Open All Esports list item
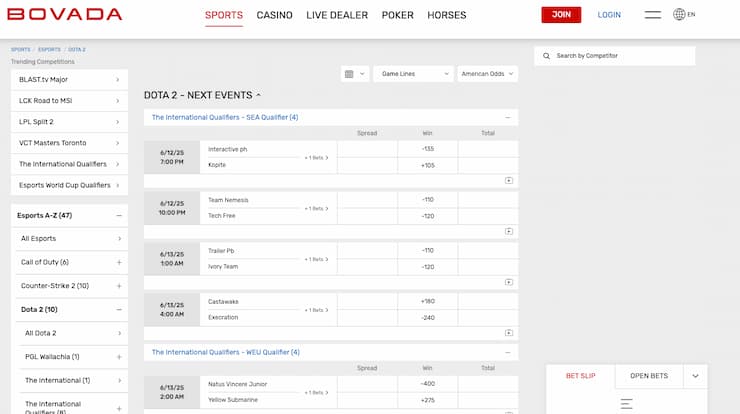This screenshot has width=740, height=414. point(71,238)
